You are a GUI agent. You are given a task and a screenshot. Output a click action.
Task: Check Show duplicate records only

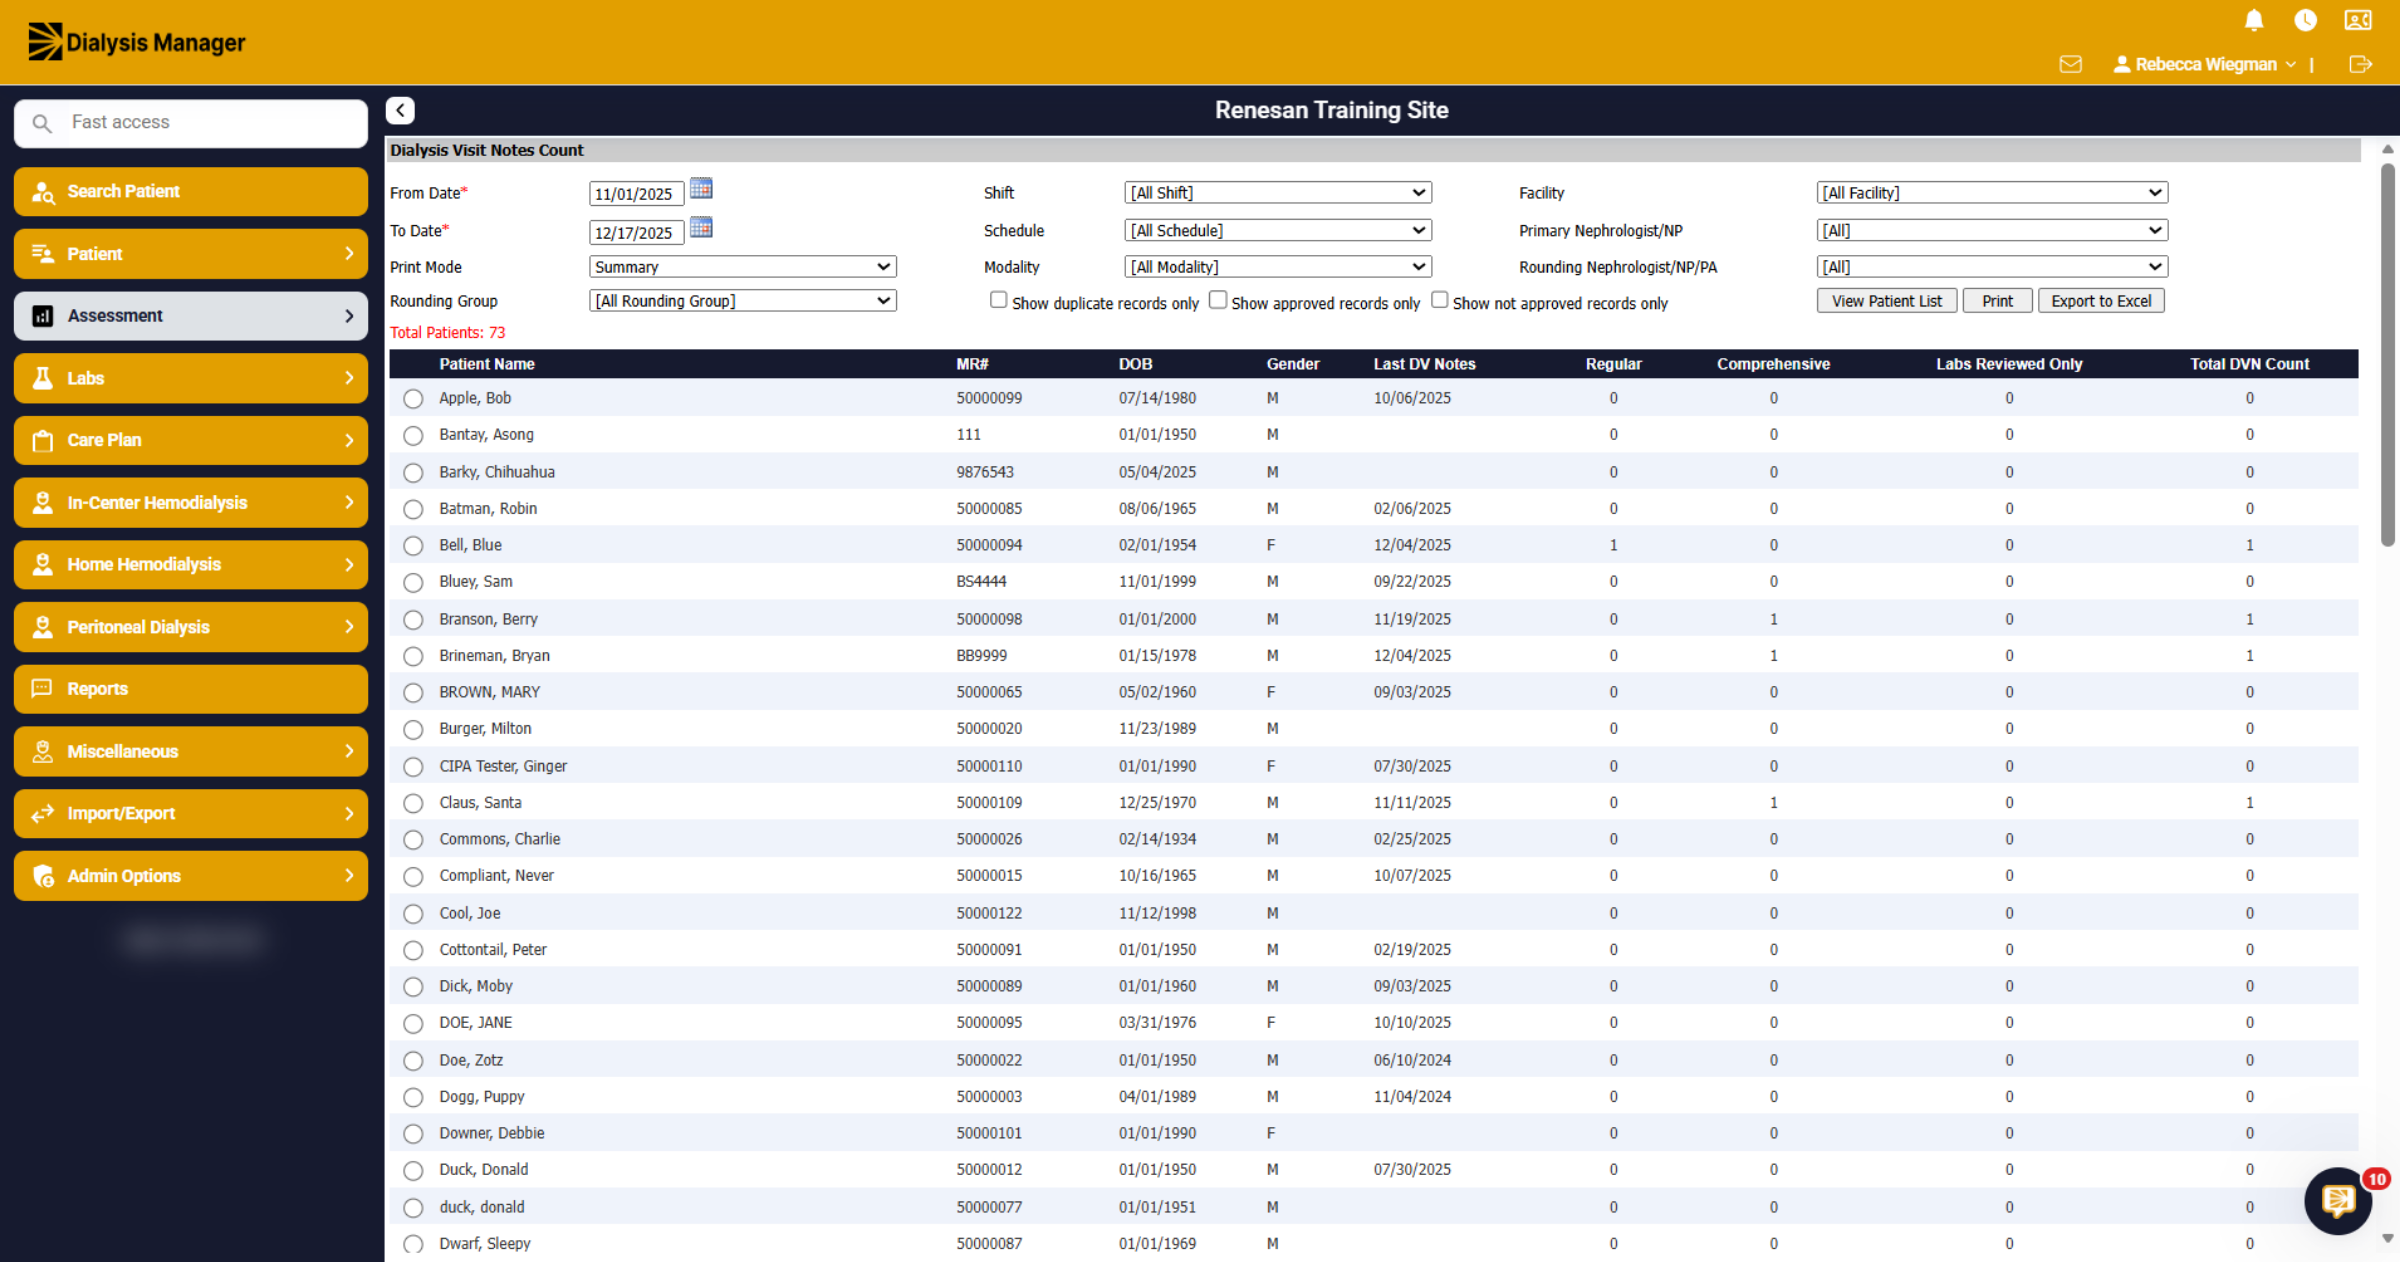998,300
